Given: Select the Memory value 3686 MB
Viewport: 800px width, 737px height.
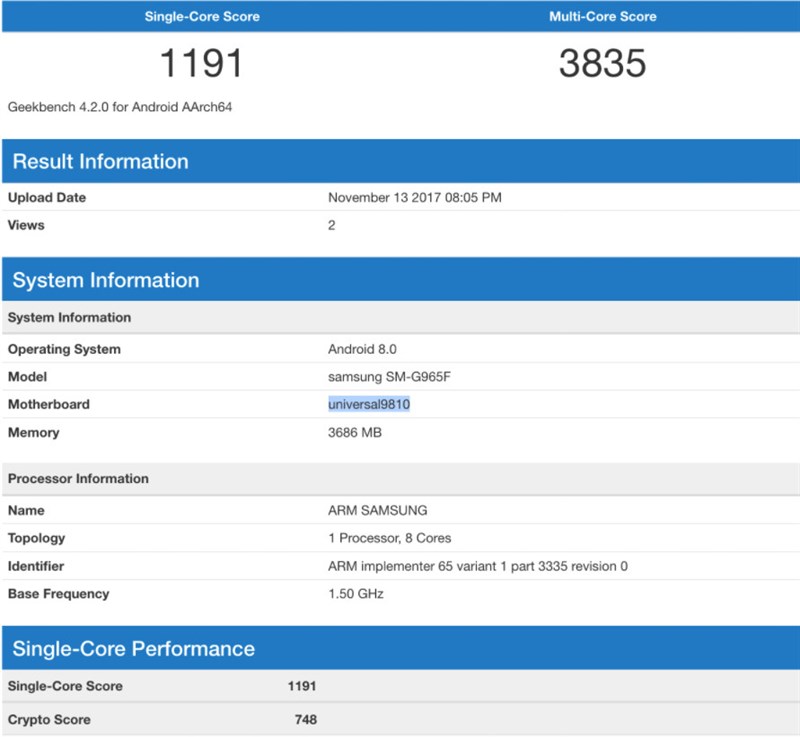Looking at the screenshot, I should (356, 432).
